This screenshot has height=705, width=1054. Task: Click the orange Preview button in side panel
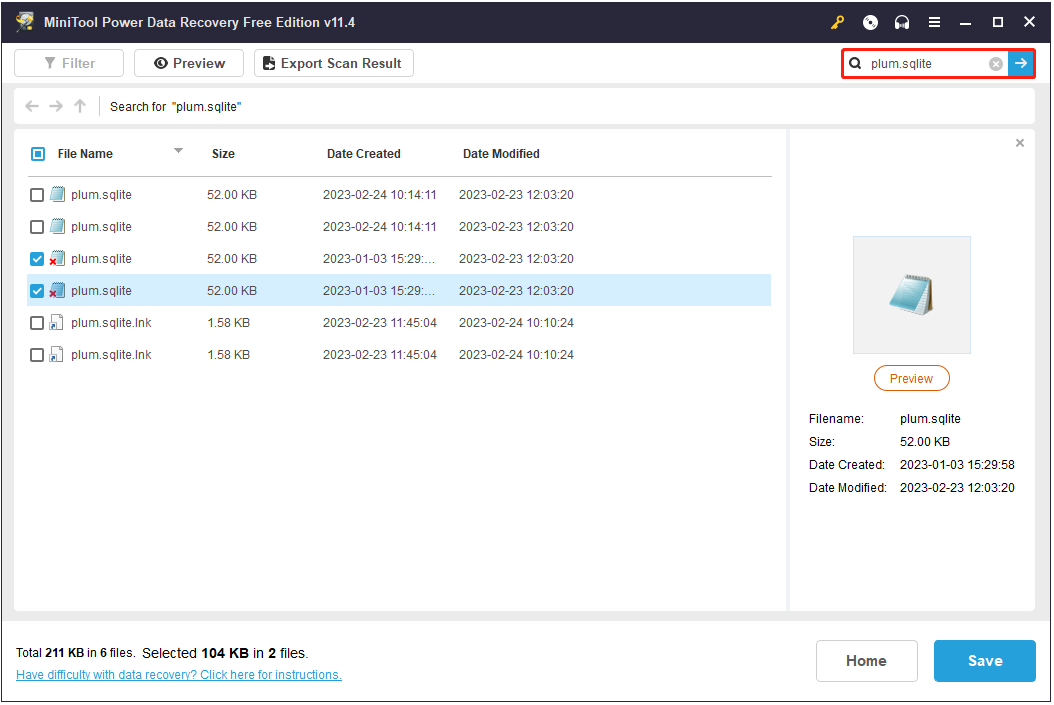pyautogui.click(x=911, y=378)
